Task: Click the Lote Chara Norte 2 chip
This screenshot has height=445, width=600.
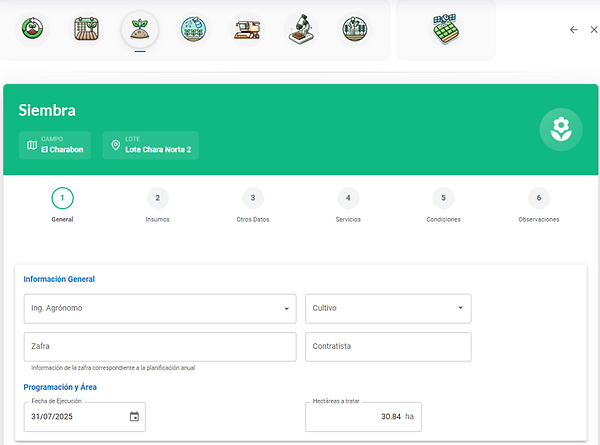Action: tap(150, 145)
